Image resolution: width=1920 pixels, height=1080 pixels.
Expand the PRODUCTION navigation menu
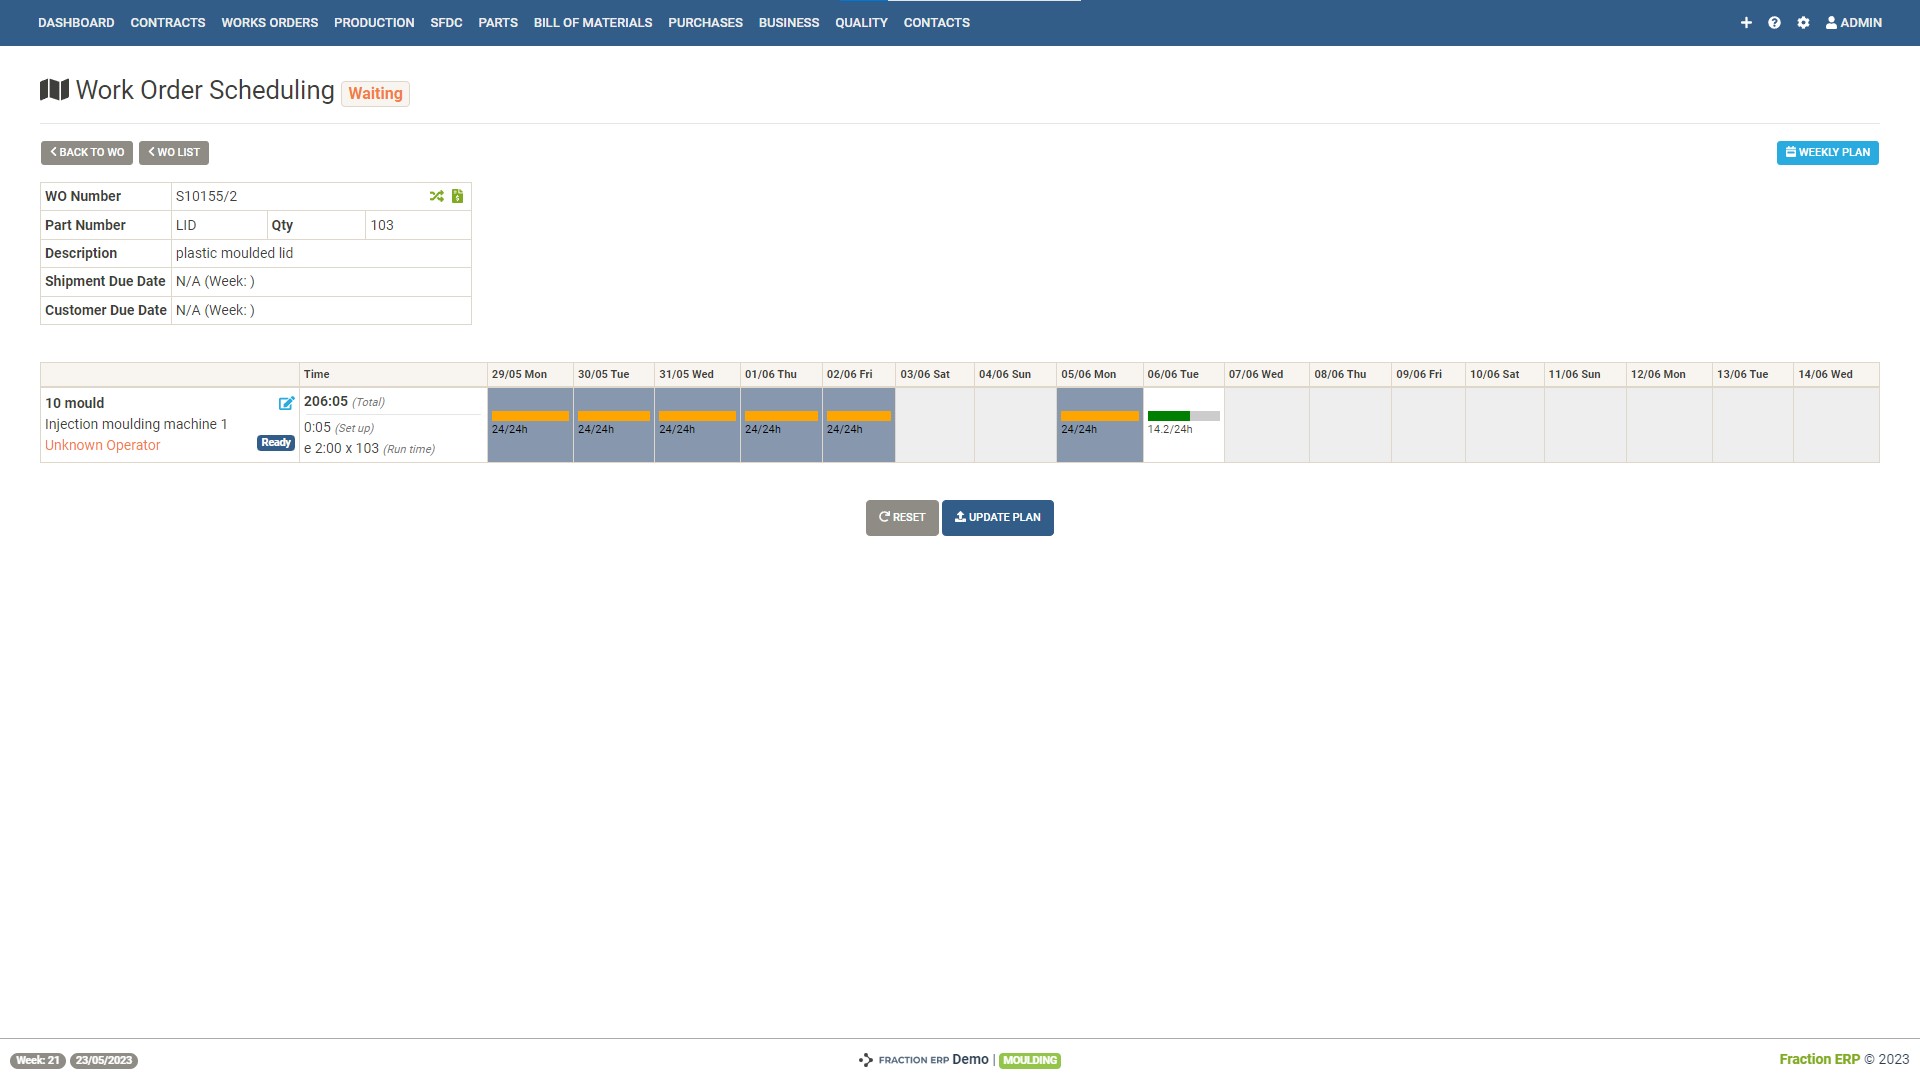coord(374,22)
